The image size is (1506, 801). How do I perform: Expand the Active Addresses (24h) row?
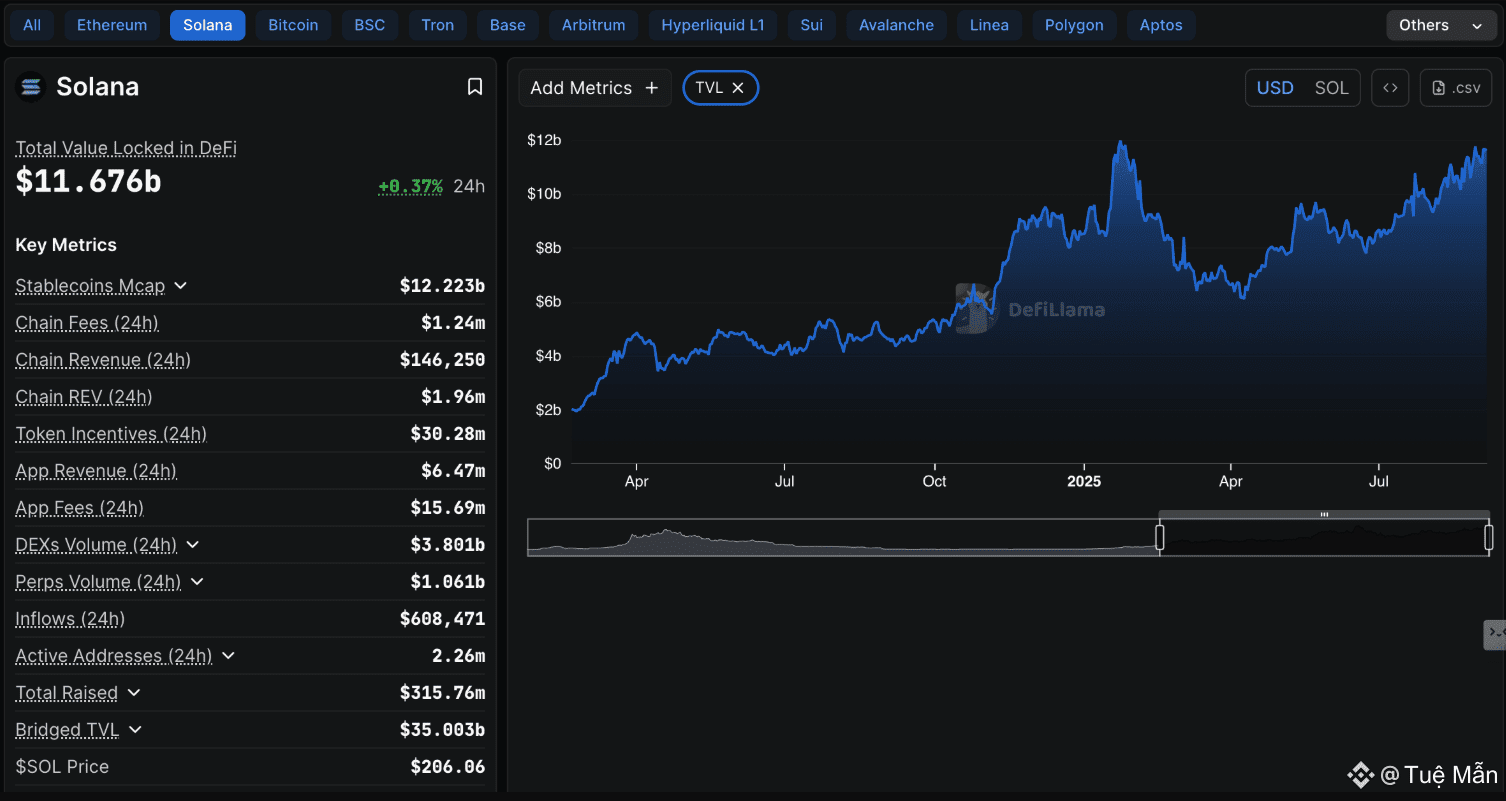[x=228, y=656]
